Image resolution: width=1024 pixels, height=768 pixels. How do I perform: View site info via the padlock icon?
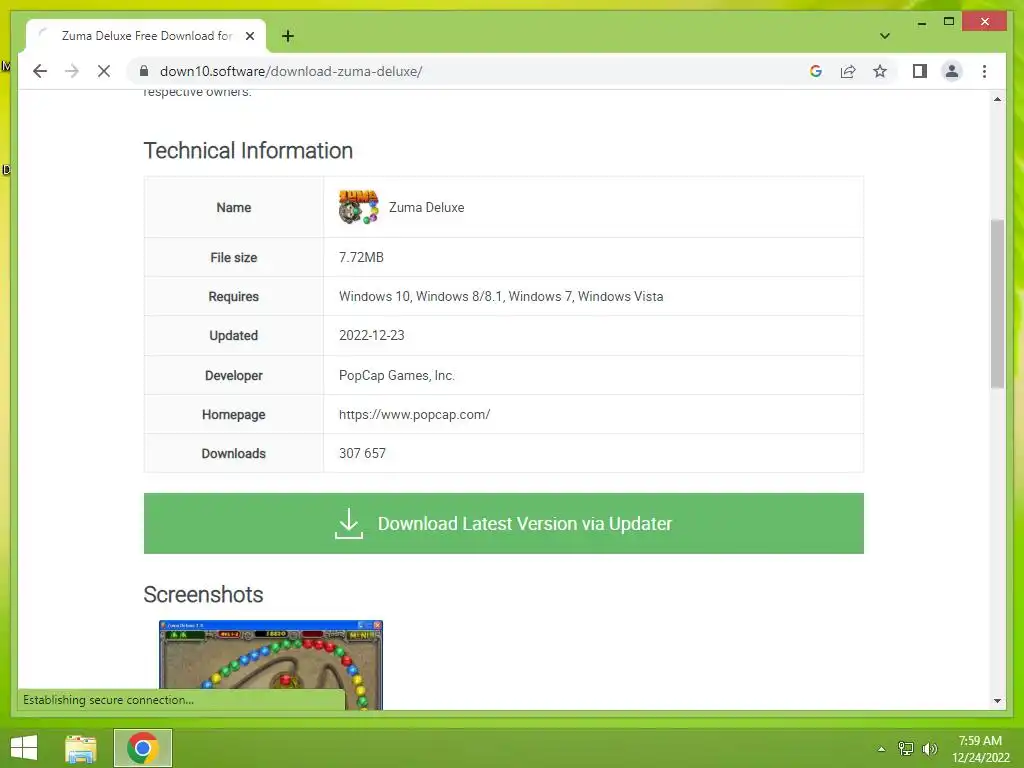point(144,71)
